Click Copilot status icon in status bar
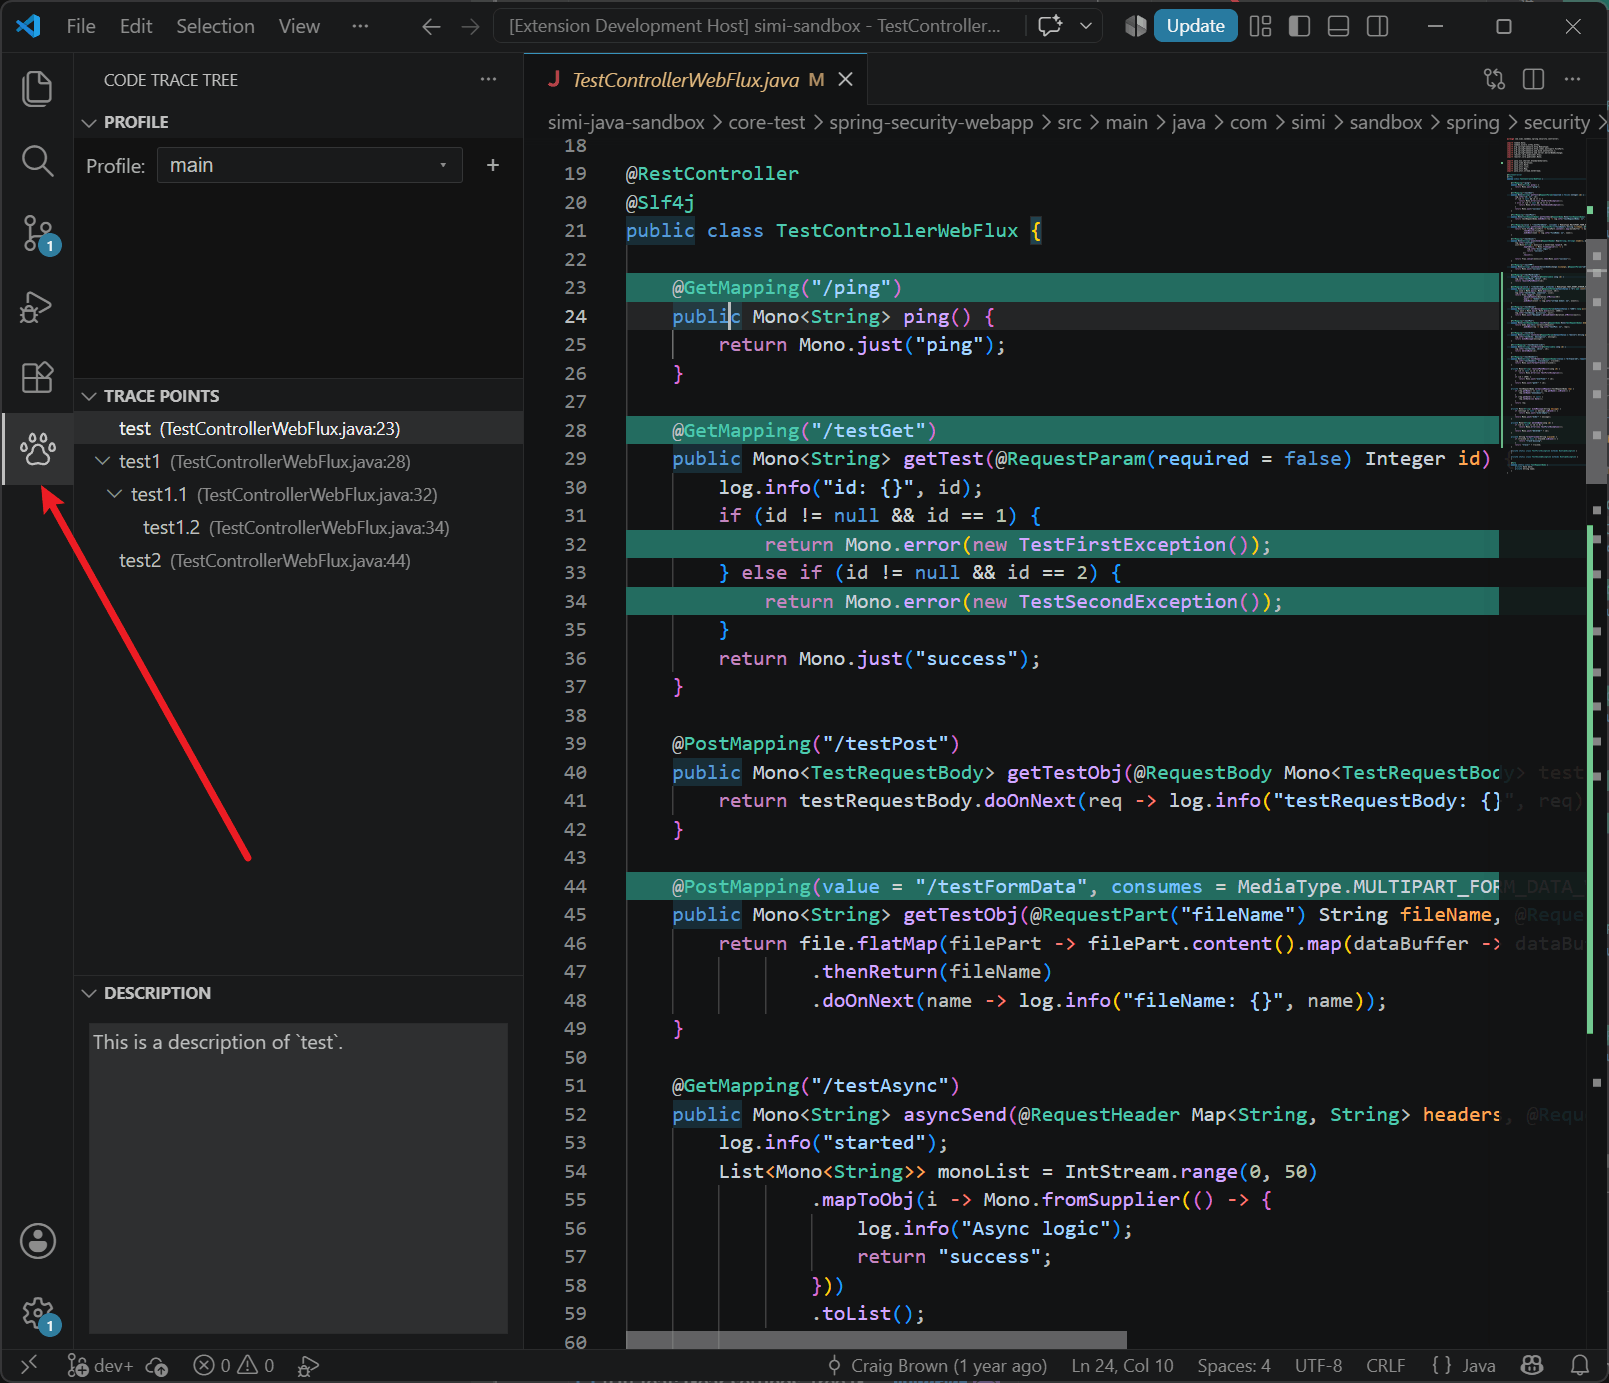1609x1383 pixels. click(1532, 1365)
